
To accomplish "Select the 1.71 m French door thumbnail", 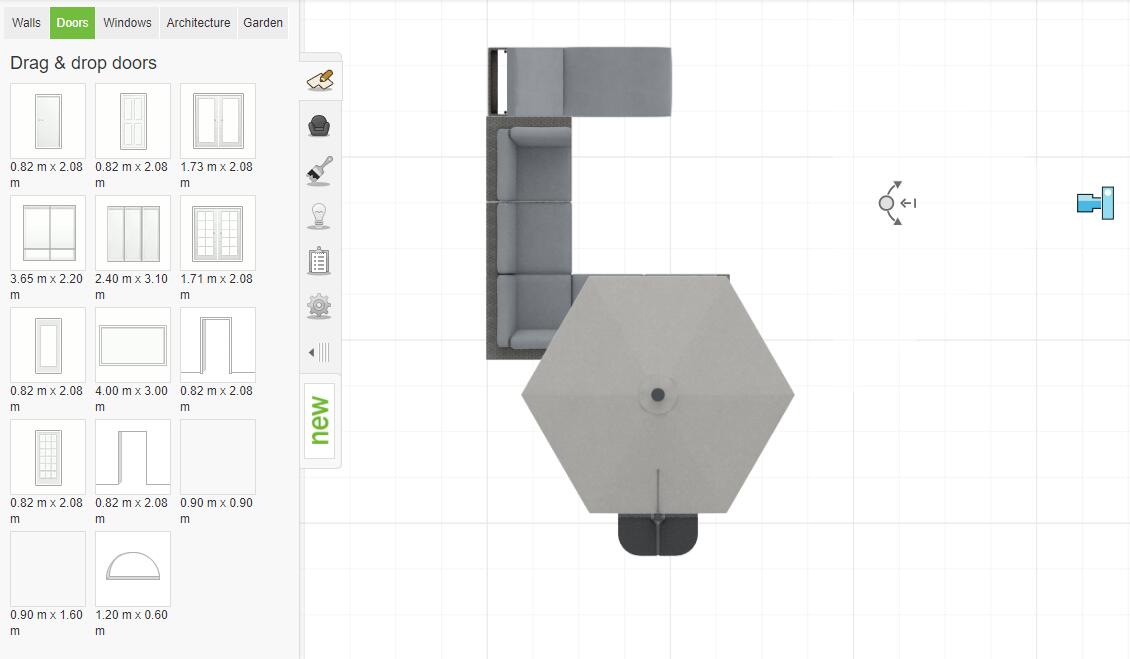I will 218,233.
